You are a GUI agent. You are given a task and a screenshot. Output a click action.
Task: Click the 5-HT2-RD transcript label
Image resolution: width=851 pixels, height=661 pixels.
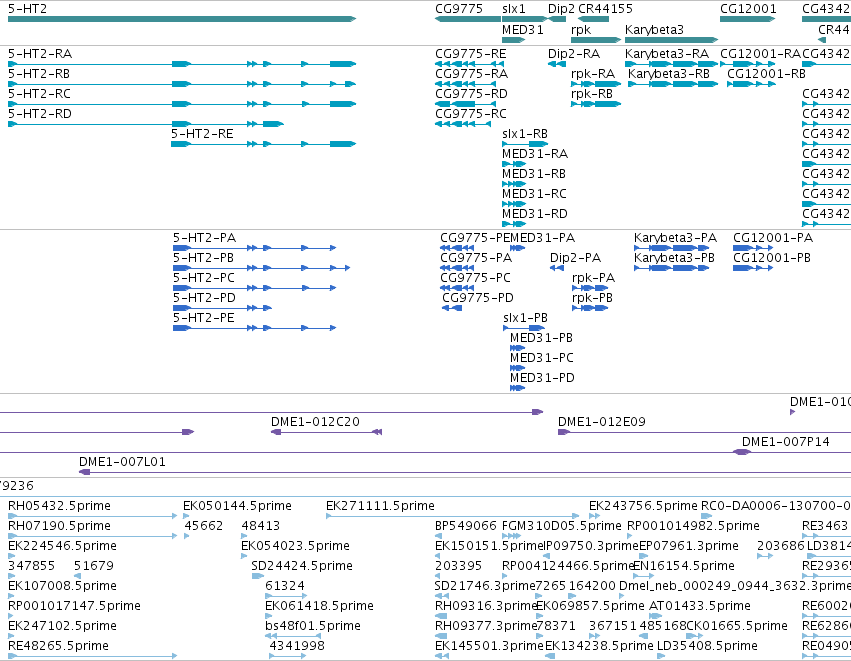40,114
